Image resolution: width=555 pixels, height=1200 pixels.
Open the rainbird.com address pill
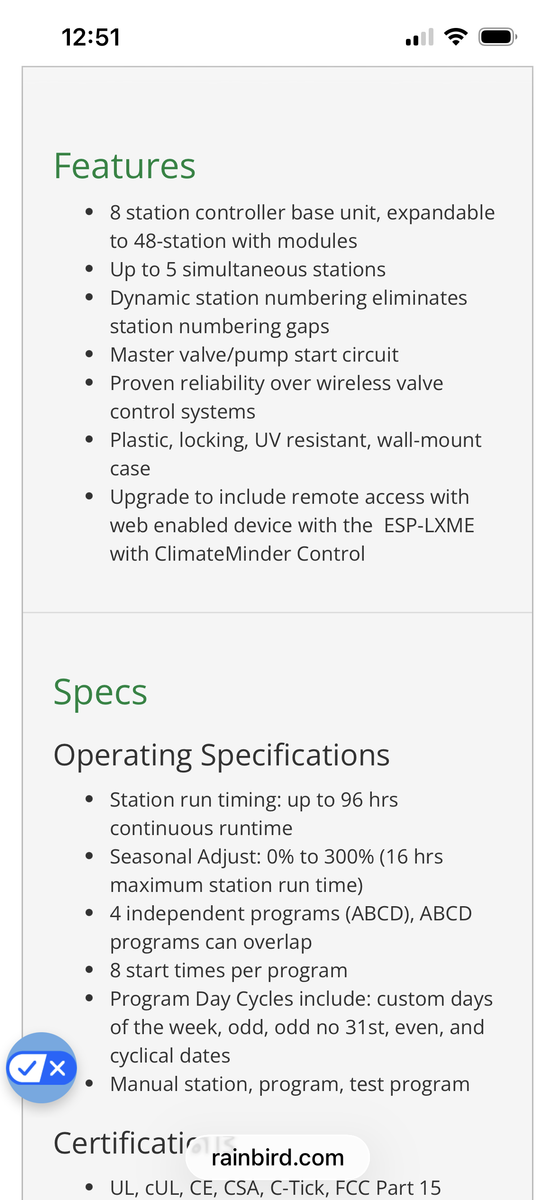point(277,1158)
